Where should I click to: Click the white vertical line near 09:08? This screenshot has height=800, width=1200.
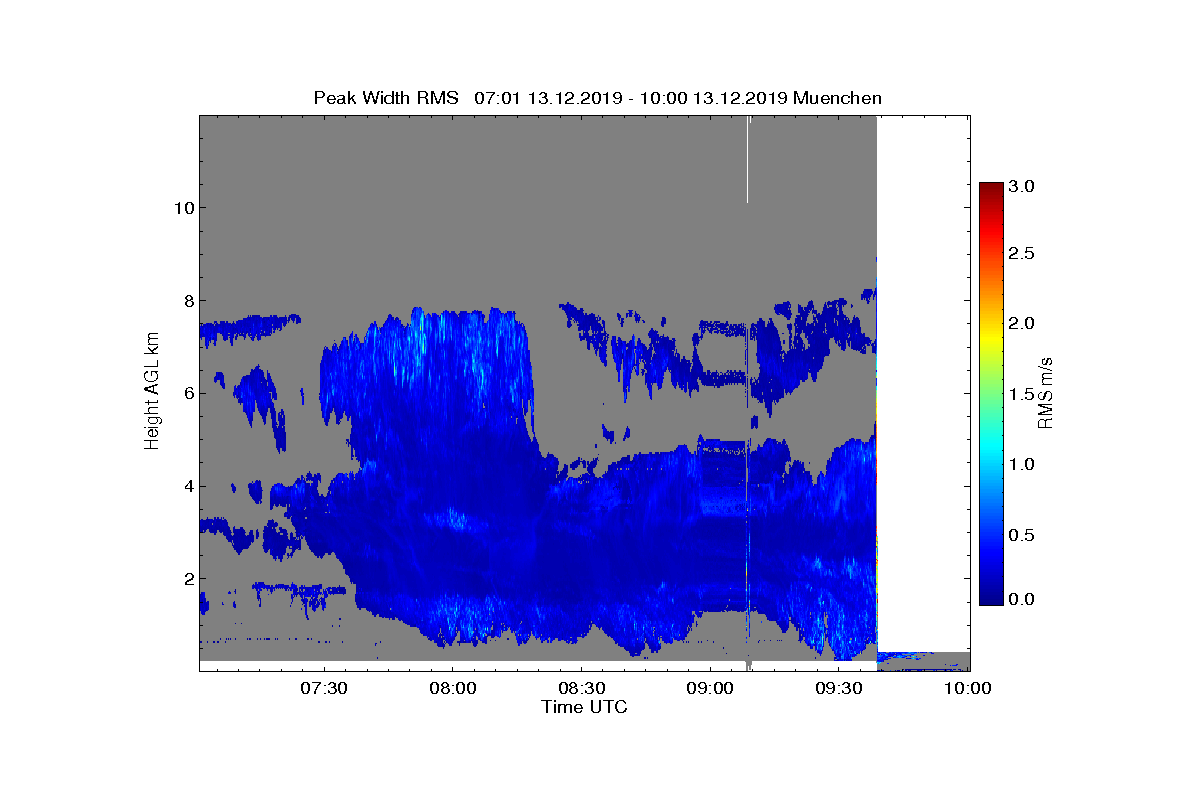[x=748, y=160]
